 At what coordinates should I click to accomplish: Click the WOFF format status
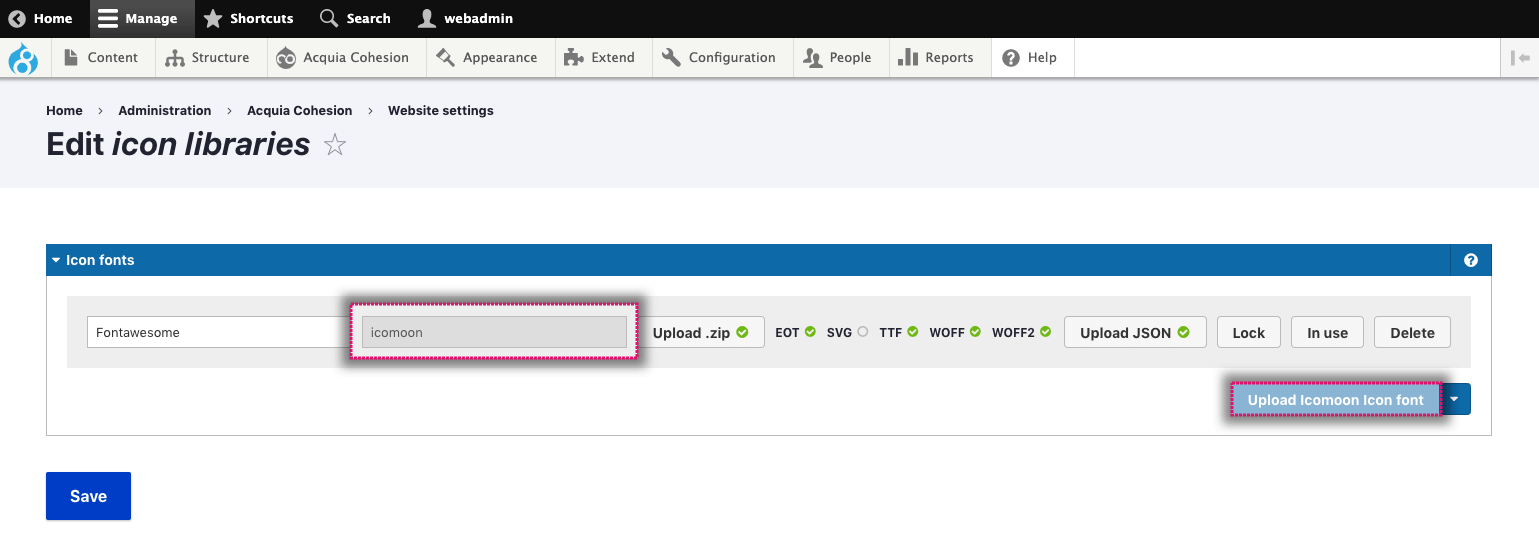(x=955, y=332)
